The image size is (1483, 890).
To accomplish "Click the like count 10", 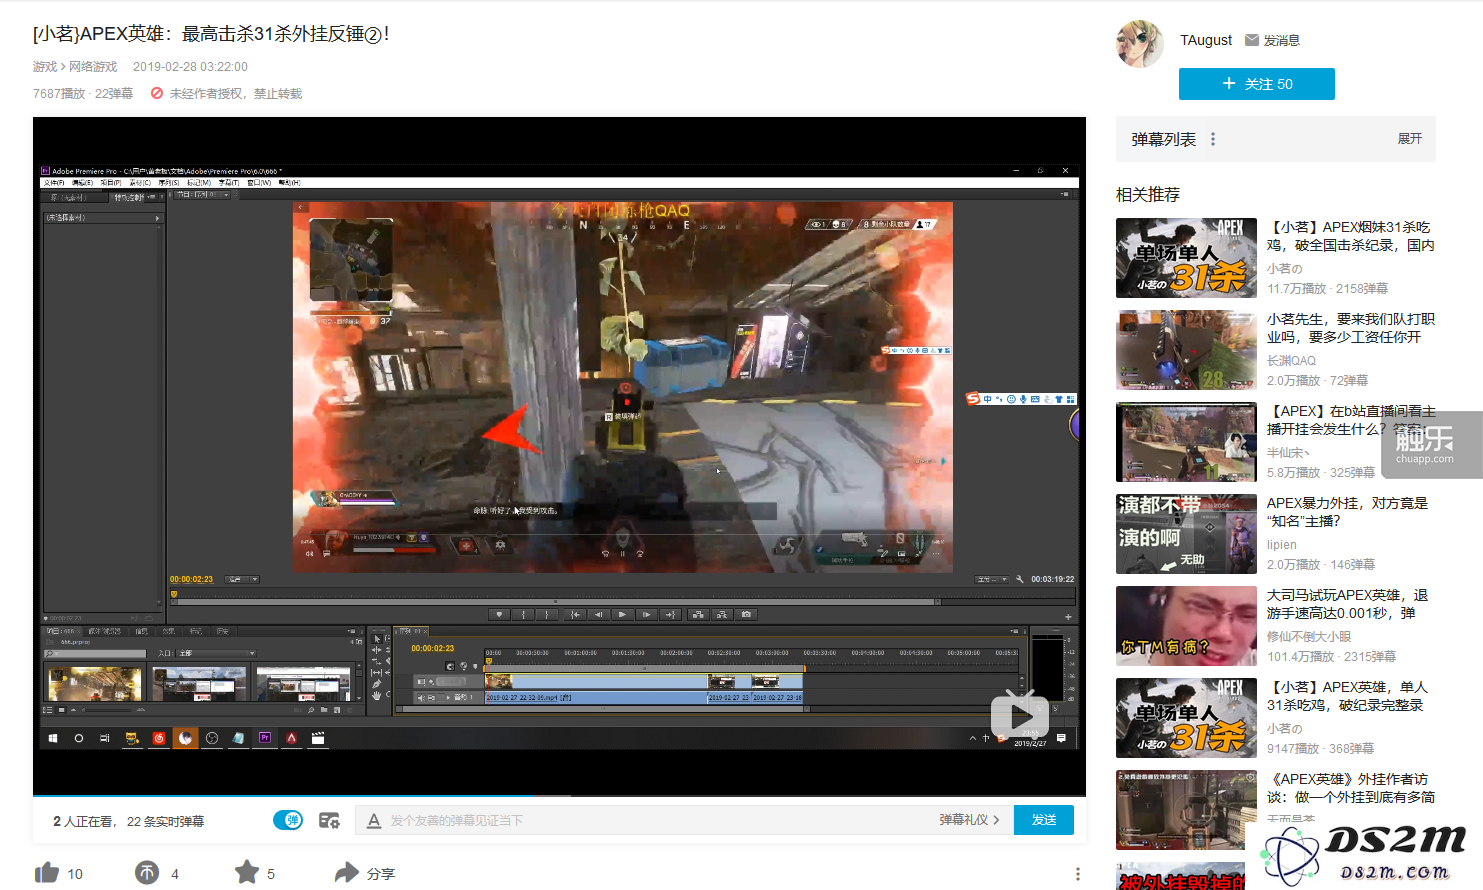I will (x=75, y=874).
